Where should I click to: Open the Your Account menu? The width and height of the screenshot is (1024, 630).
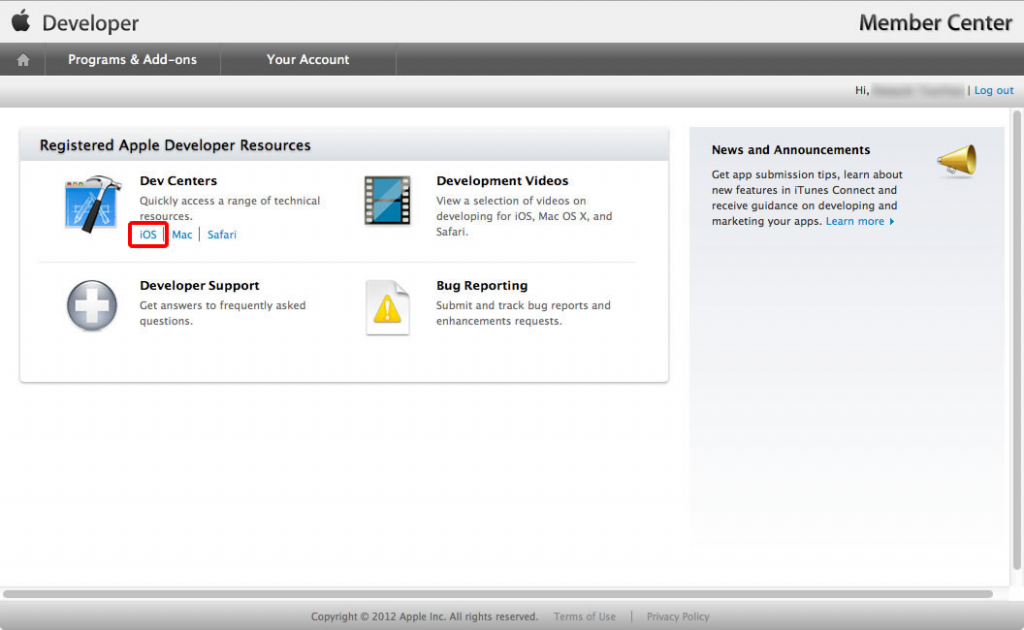[307, 59]
